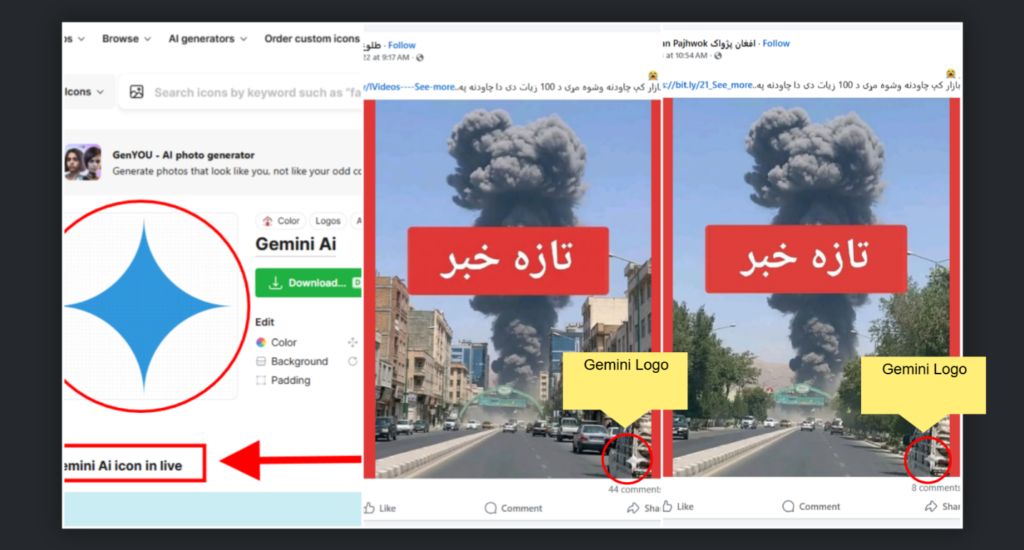Click the Comment icon on the right post
This screenshot has height=550, width=1024.
(x=788, y=507)
